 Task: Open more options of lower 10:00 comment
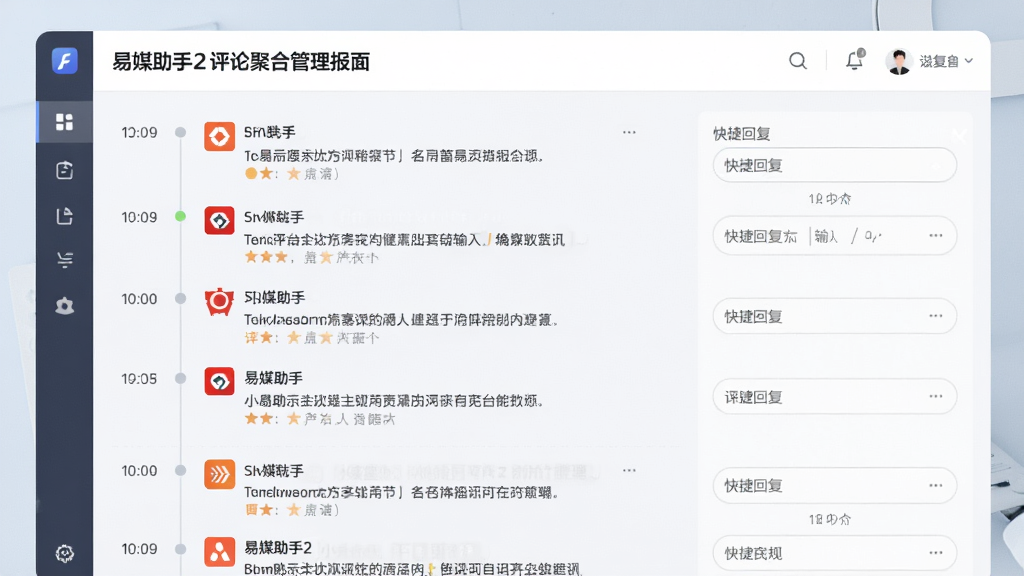(629, 470)
